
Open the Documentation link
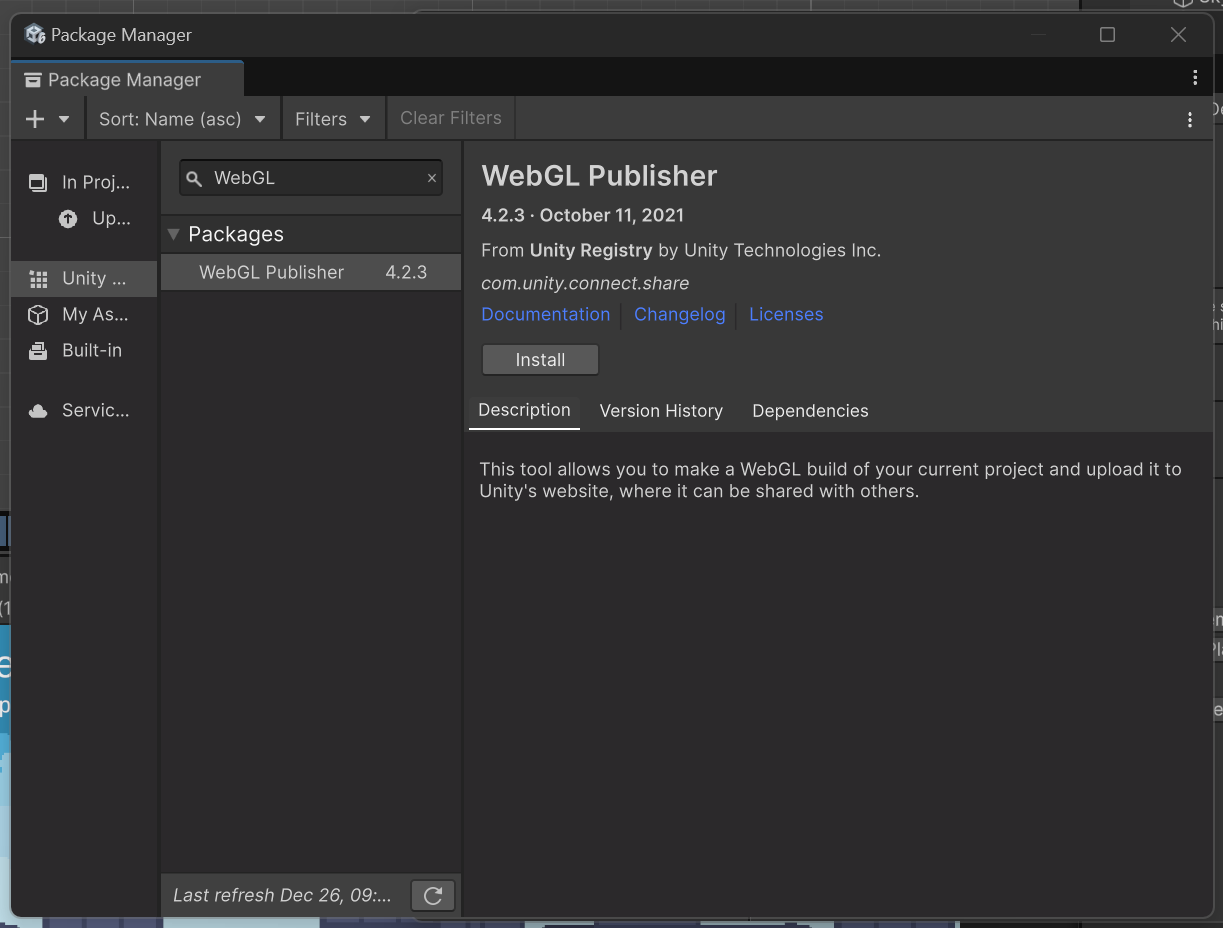pos(545,314)
